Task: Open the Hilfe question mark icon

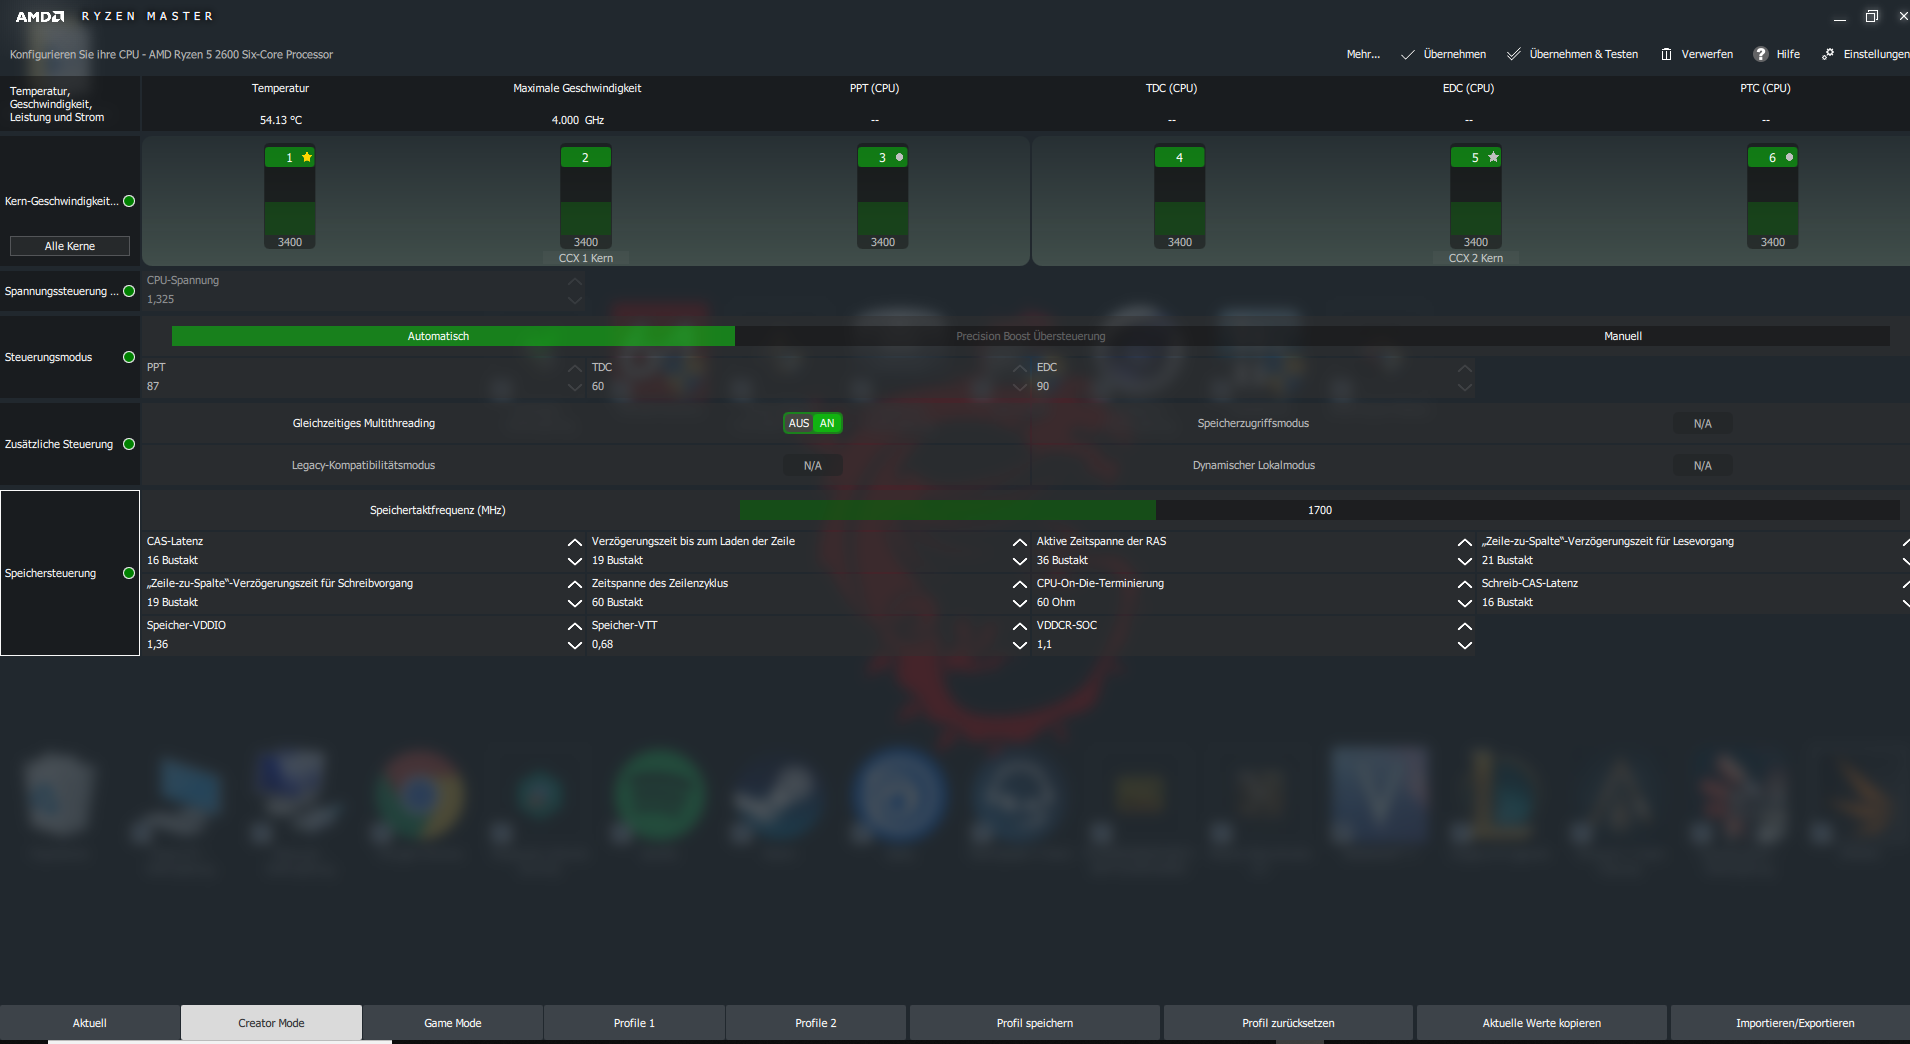Action: pos(1761,54)
